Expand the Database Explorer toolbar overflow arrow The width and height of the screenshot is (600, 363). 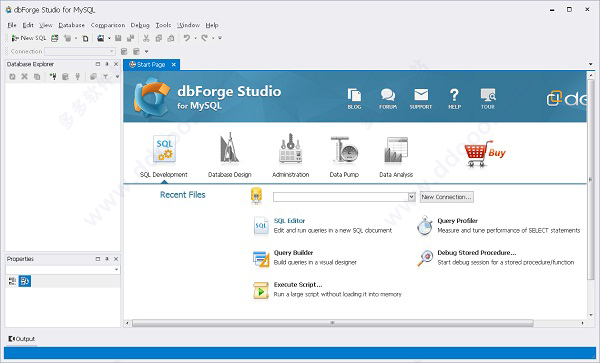coord(117,77)
